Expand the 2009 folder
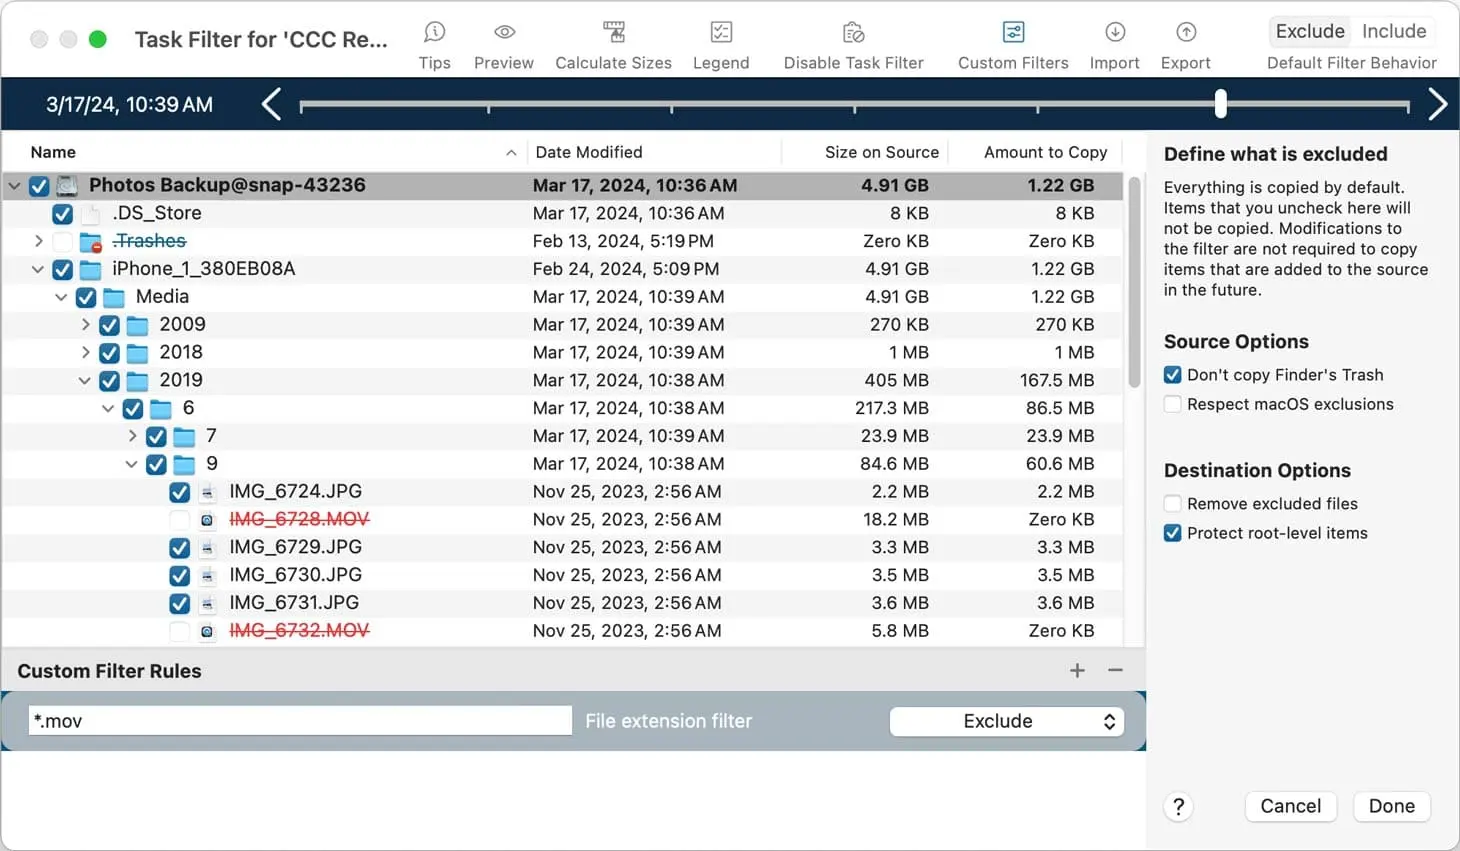 click(x=85, y=325)
